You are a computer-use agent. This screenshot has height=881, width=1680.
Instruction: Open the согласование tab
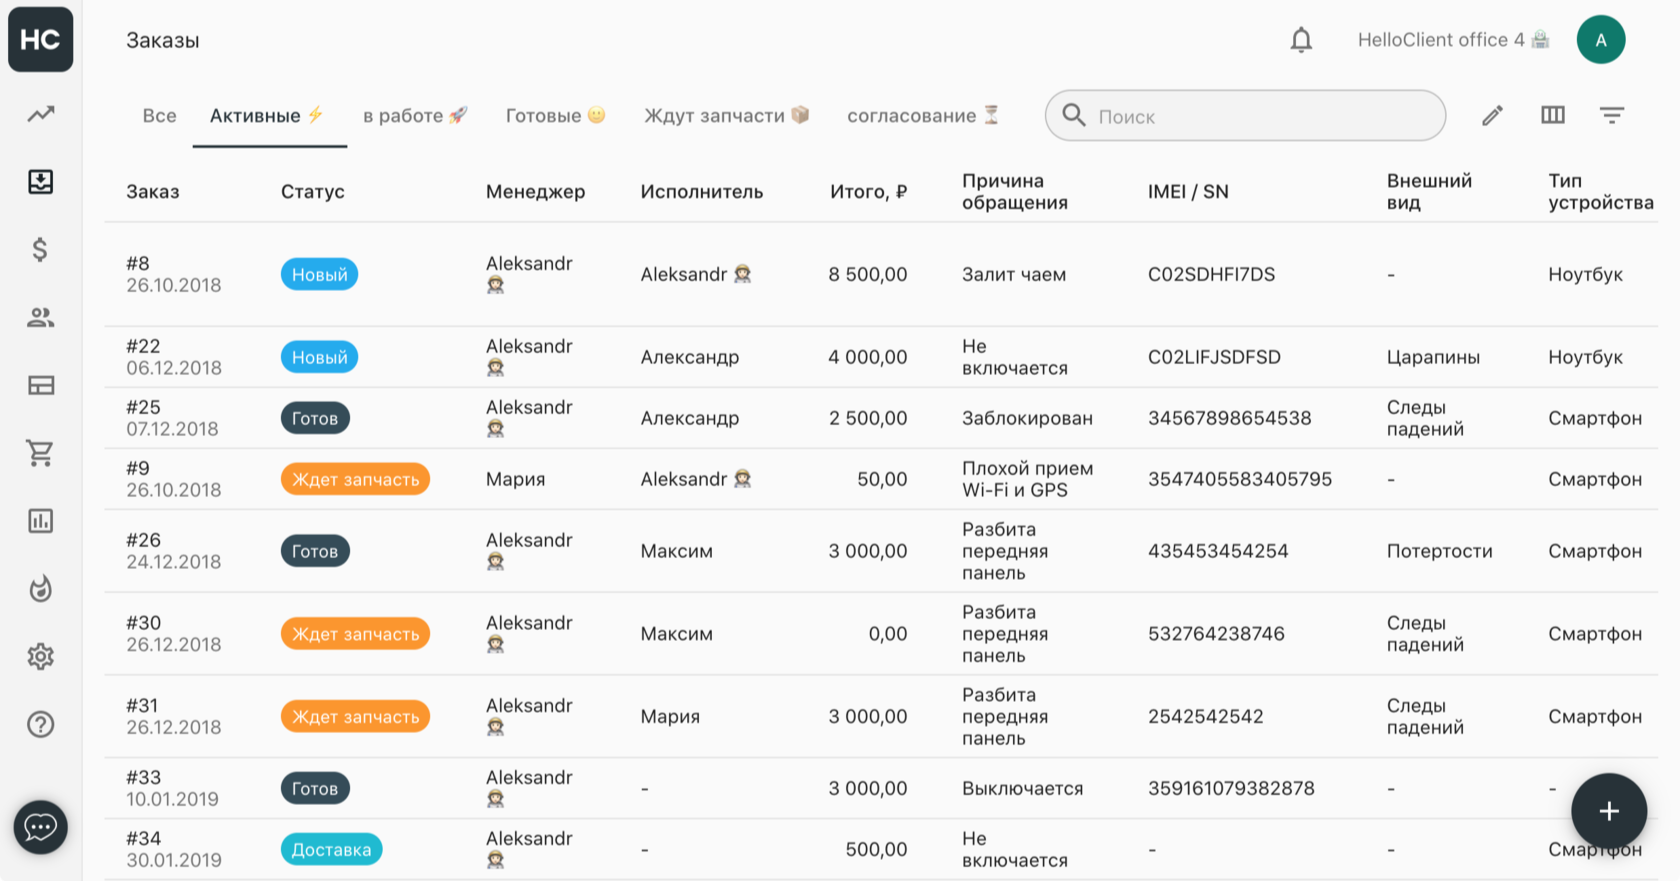(x=923, y=116)
